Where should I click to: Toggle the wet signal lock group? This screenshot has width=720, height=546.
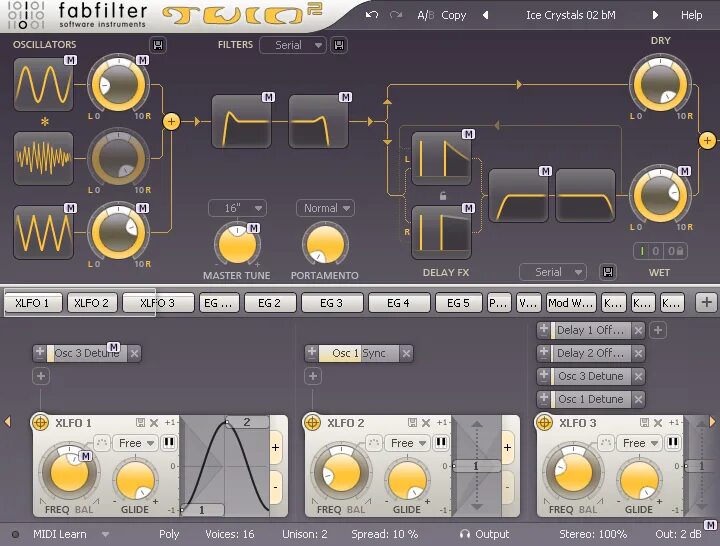coord(660,251)
